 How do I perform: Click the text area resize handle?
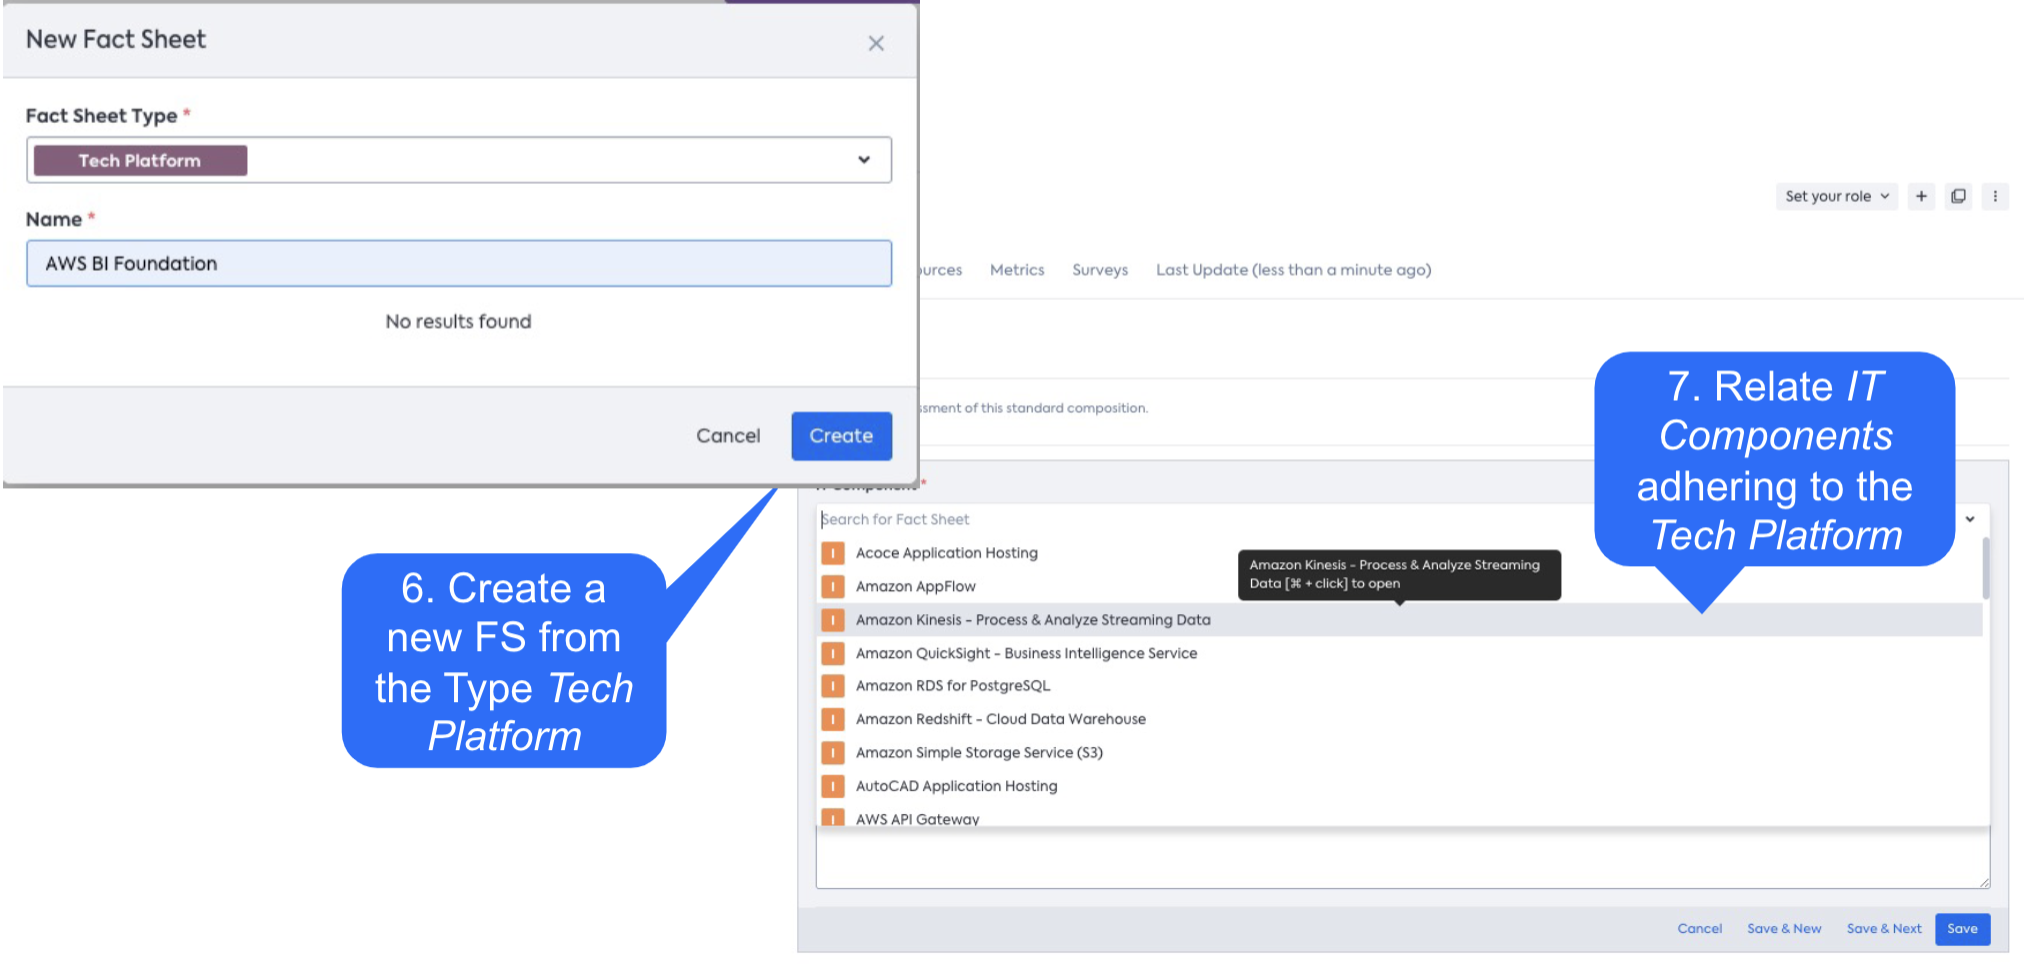point(1984,882)
